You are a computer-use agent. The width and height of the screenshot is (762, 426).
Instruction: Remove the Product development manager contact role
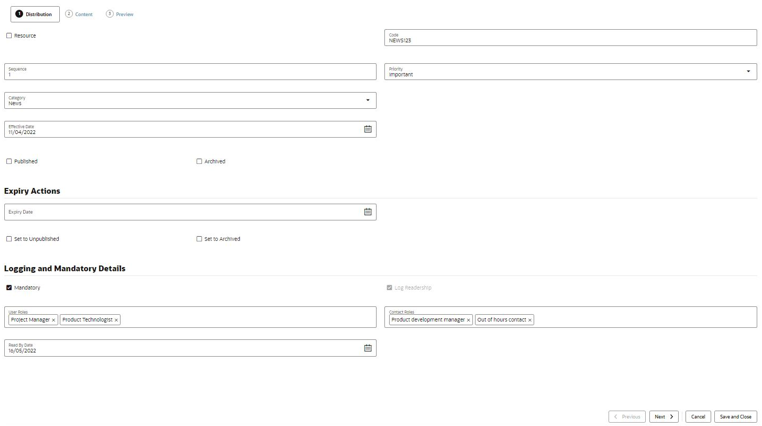click(468, 320)
